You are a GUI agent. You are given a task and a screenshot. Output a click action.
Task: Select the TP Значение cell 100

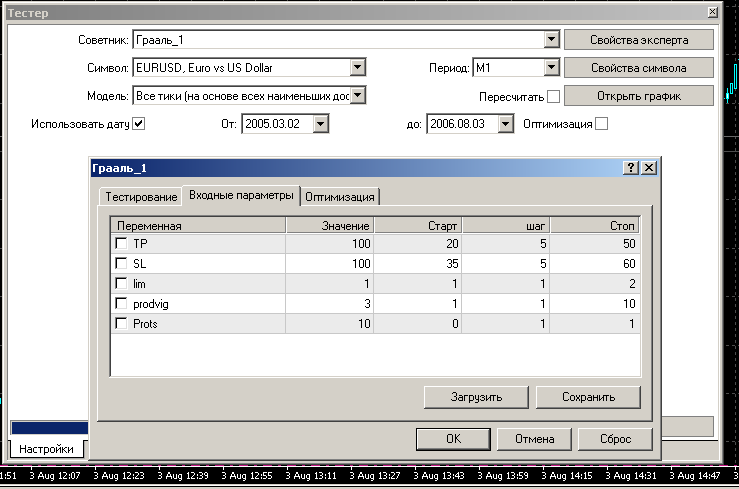pos(329,244)
